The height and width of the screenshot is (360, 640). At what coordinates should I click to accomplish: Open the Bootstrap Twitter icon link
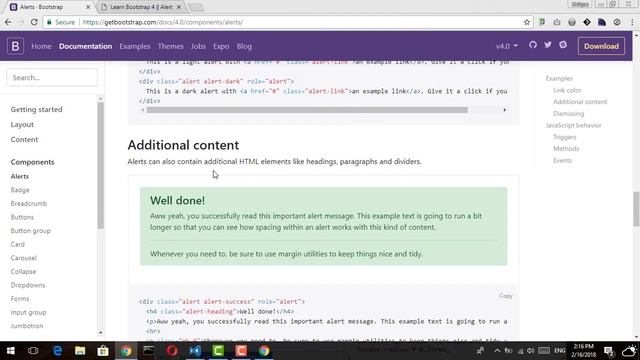point(548,45)
